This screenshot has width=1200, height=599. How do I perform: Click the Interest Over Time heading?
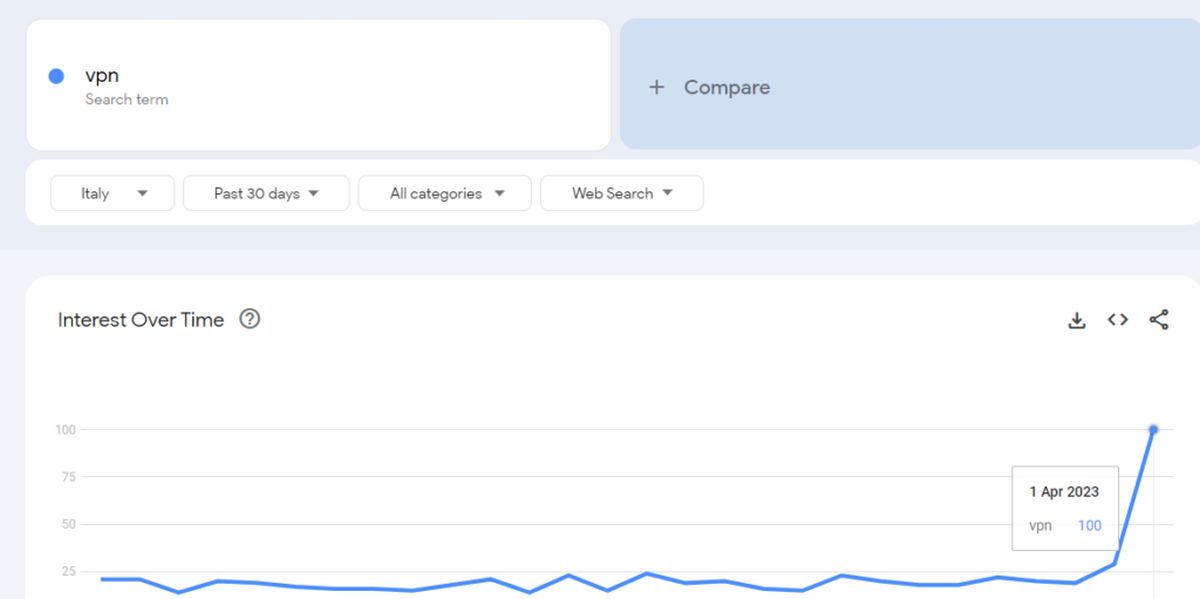140,319
